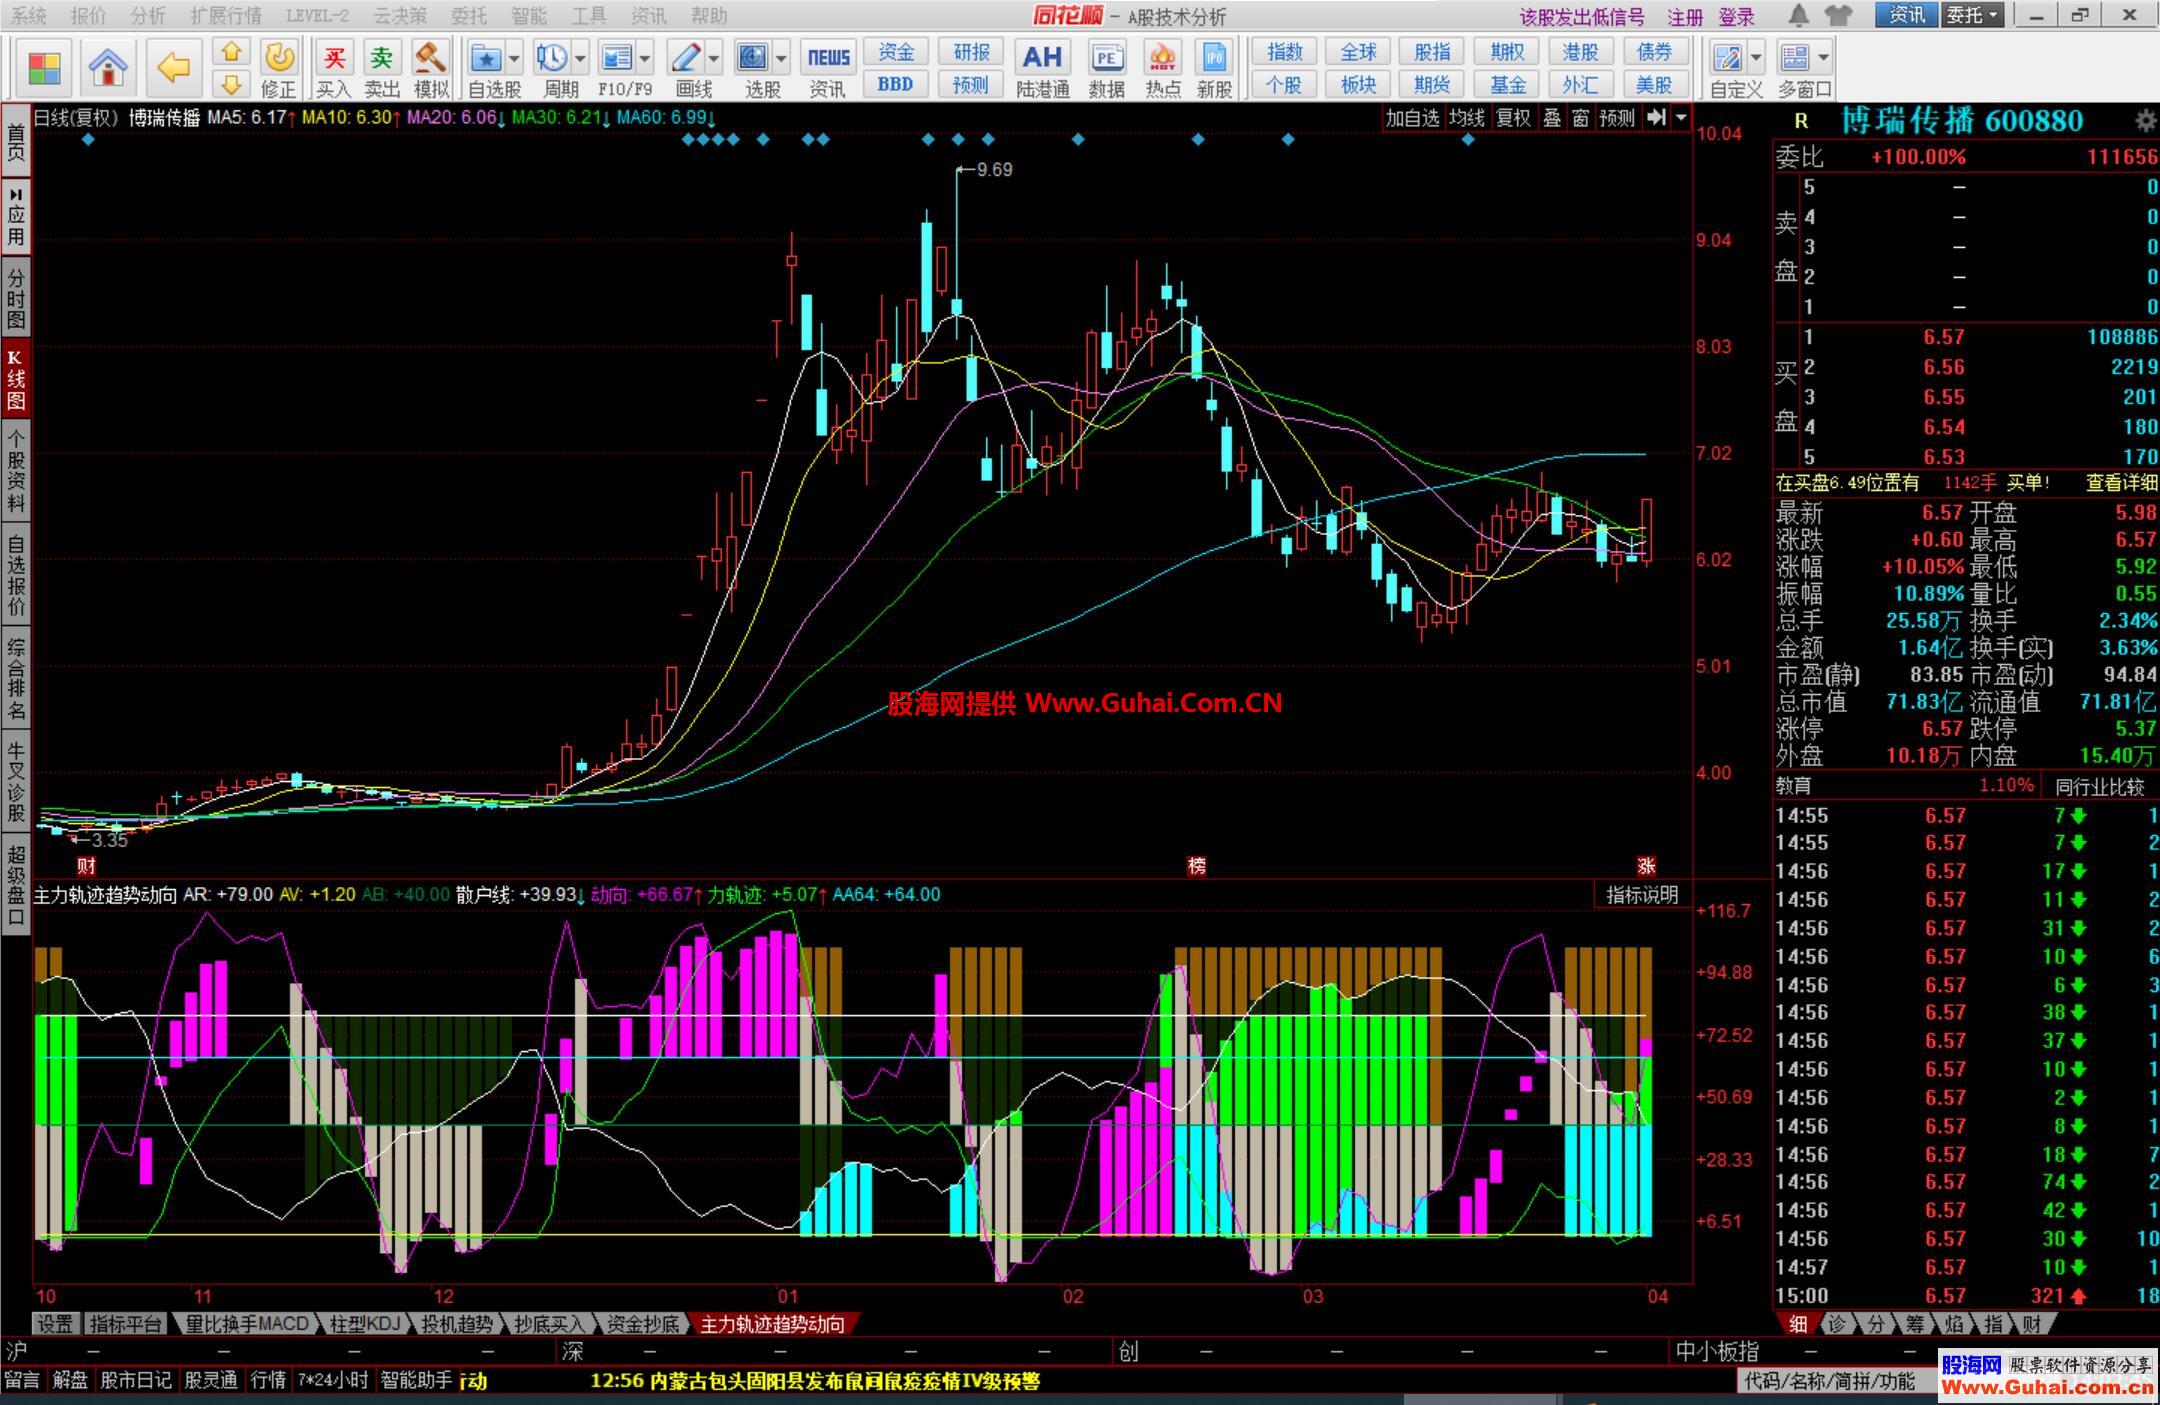2160x1405 pixels.
Task: Expand 自定义 dropdown arrow
Action: [1756, 58]
